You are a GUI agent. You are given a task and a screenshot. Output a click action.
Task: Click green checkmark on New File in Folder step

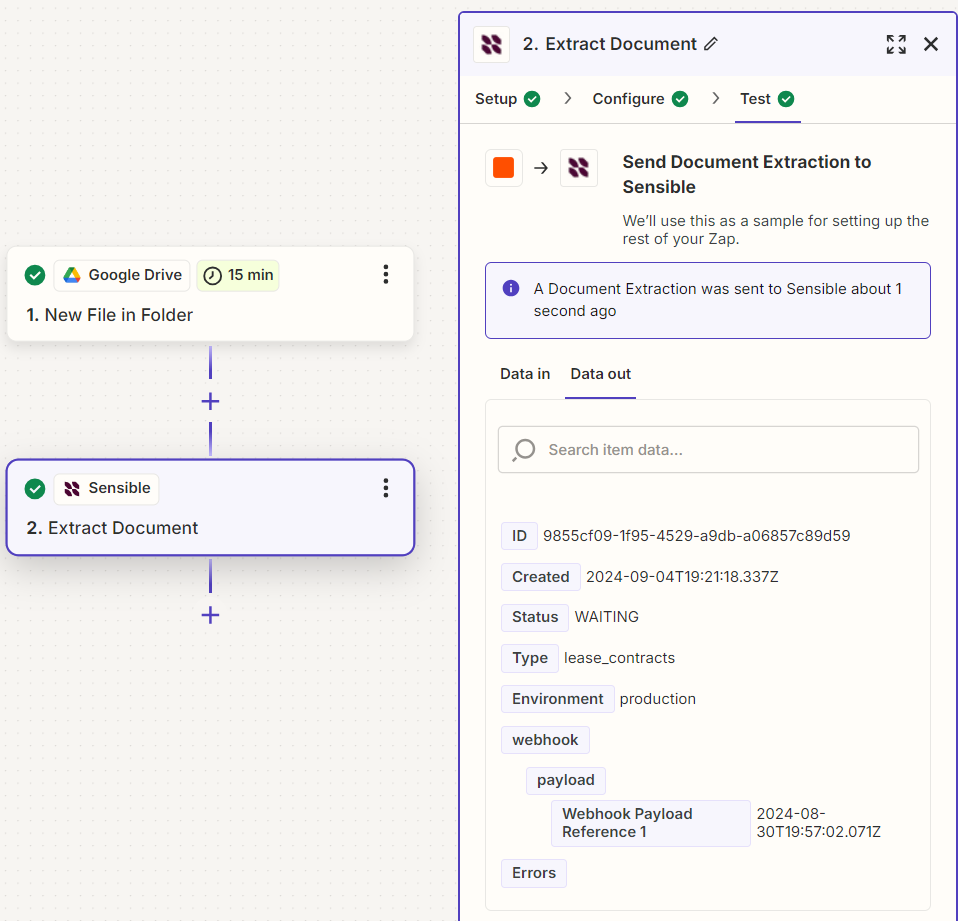(x=35, y=275)
